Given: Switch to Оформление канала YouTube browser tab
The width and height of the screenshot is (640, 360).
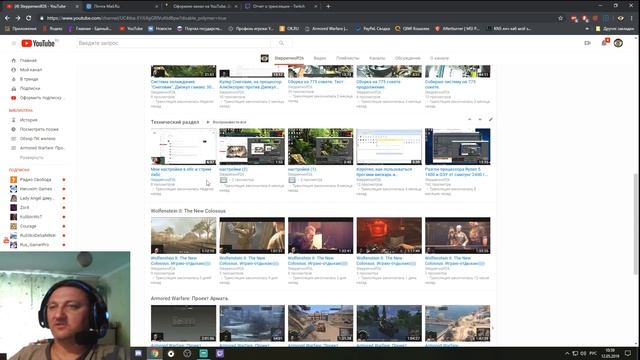Looking at the screenshot, I should [x=201, y=6].
